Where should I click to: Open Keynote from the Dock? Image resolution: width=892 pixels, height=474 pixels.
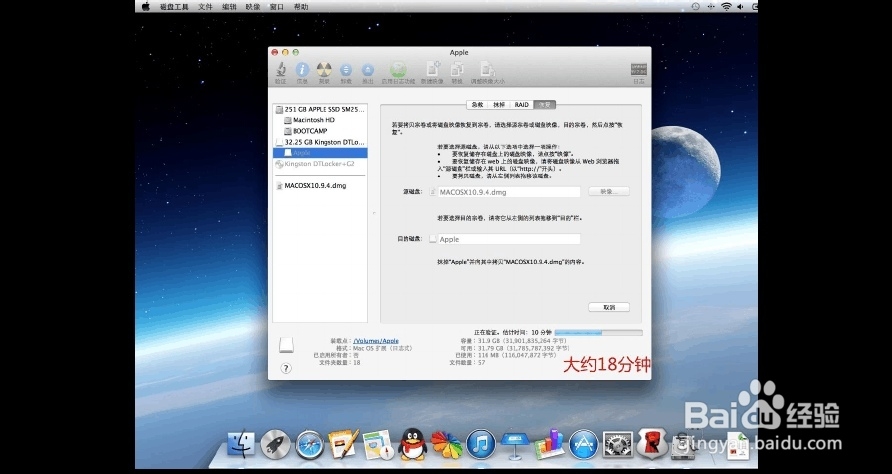514,444
